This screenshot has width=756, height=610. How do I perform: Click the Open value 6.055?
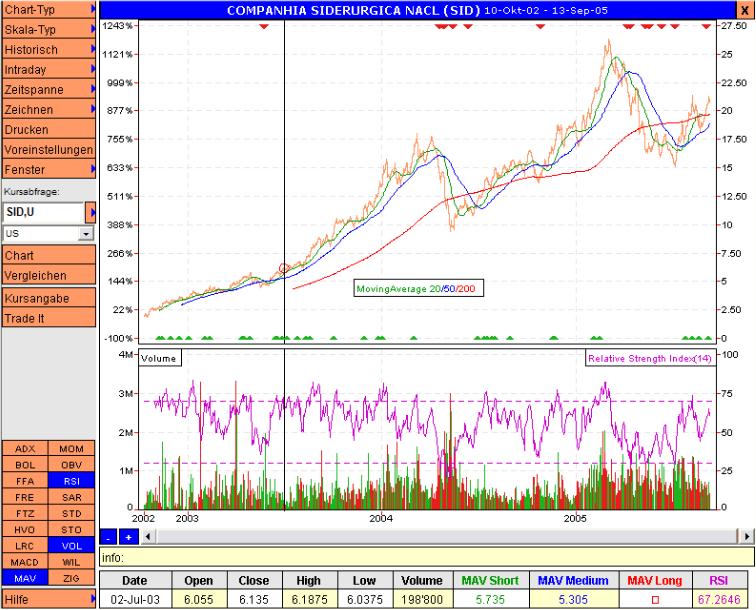click(x=199, y=599)
